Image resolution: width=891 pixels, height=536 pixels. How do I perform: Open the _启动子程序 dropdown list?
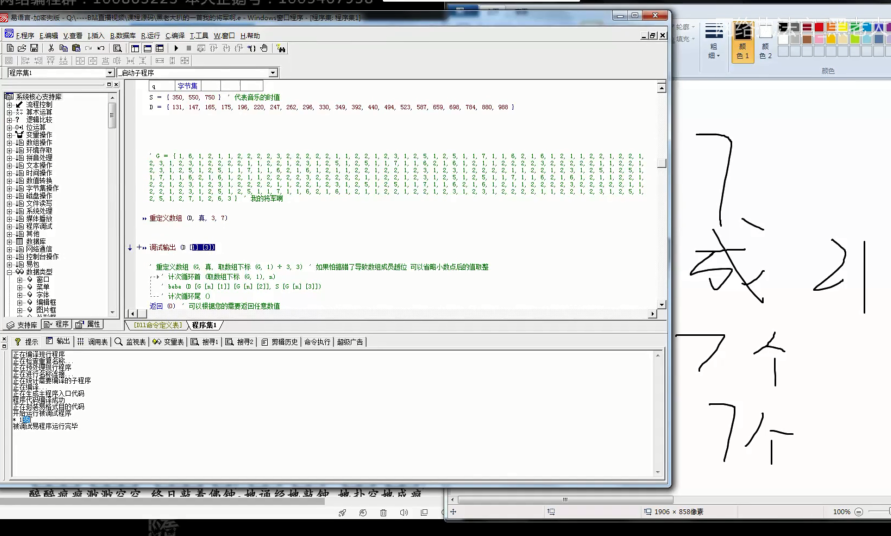tap(273, 73)
